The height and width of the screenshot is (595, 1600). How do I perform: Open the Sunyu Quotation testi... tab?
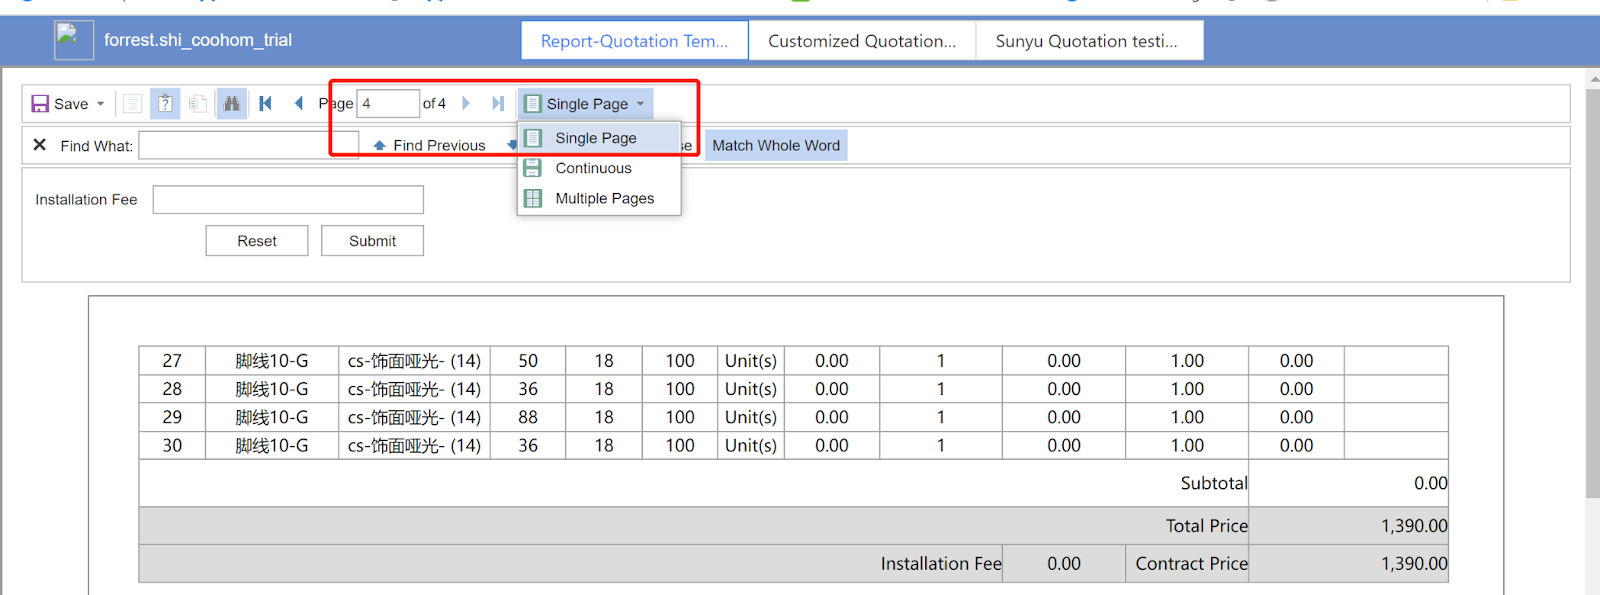[x=1087, y=41]
